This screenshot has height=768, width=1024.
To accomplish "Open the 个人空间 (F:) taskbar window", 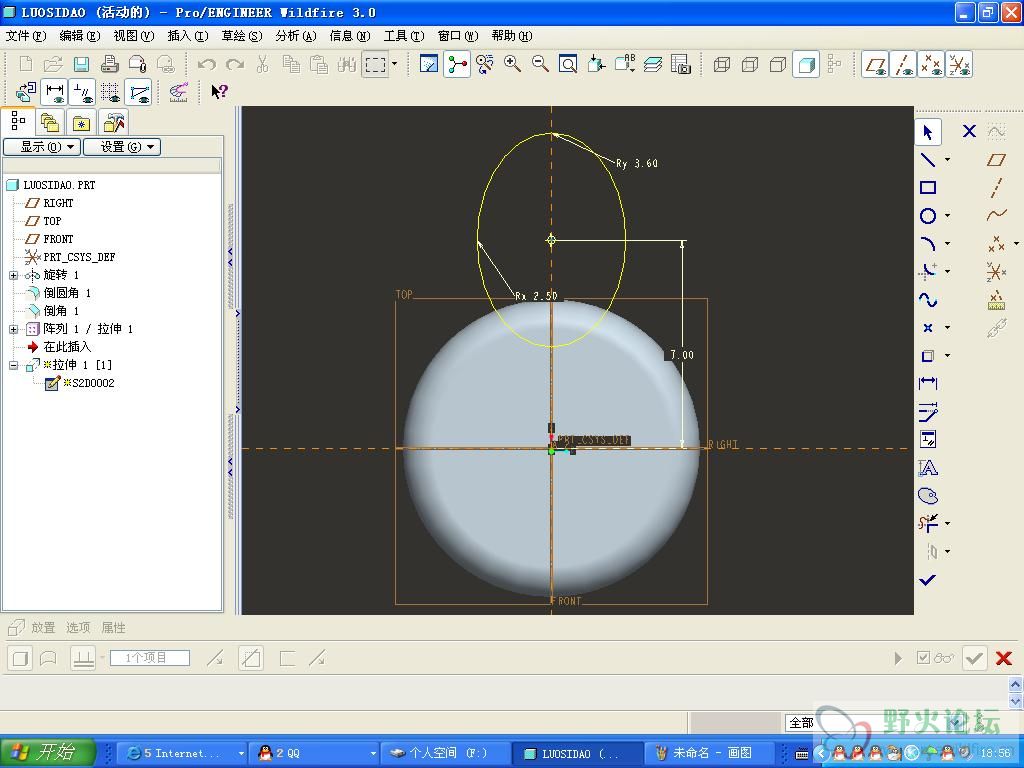I will tap(445, 753).
